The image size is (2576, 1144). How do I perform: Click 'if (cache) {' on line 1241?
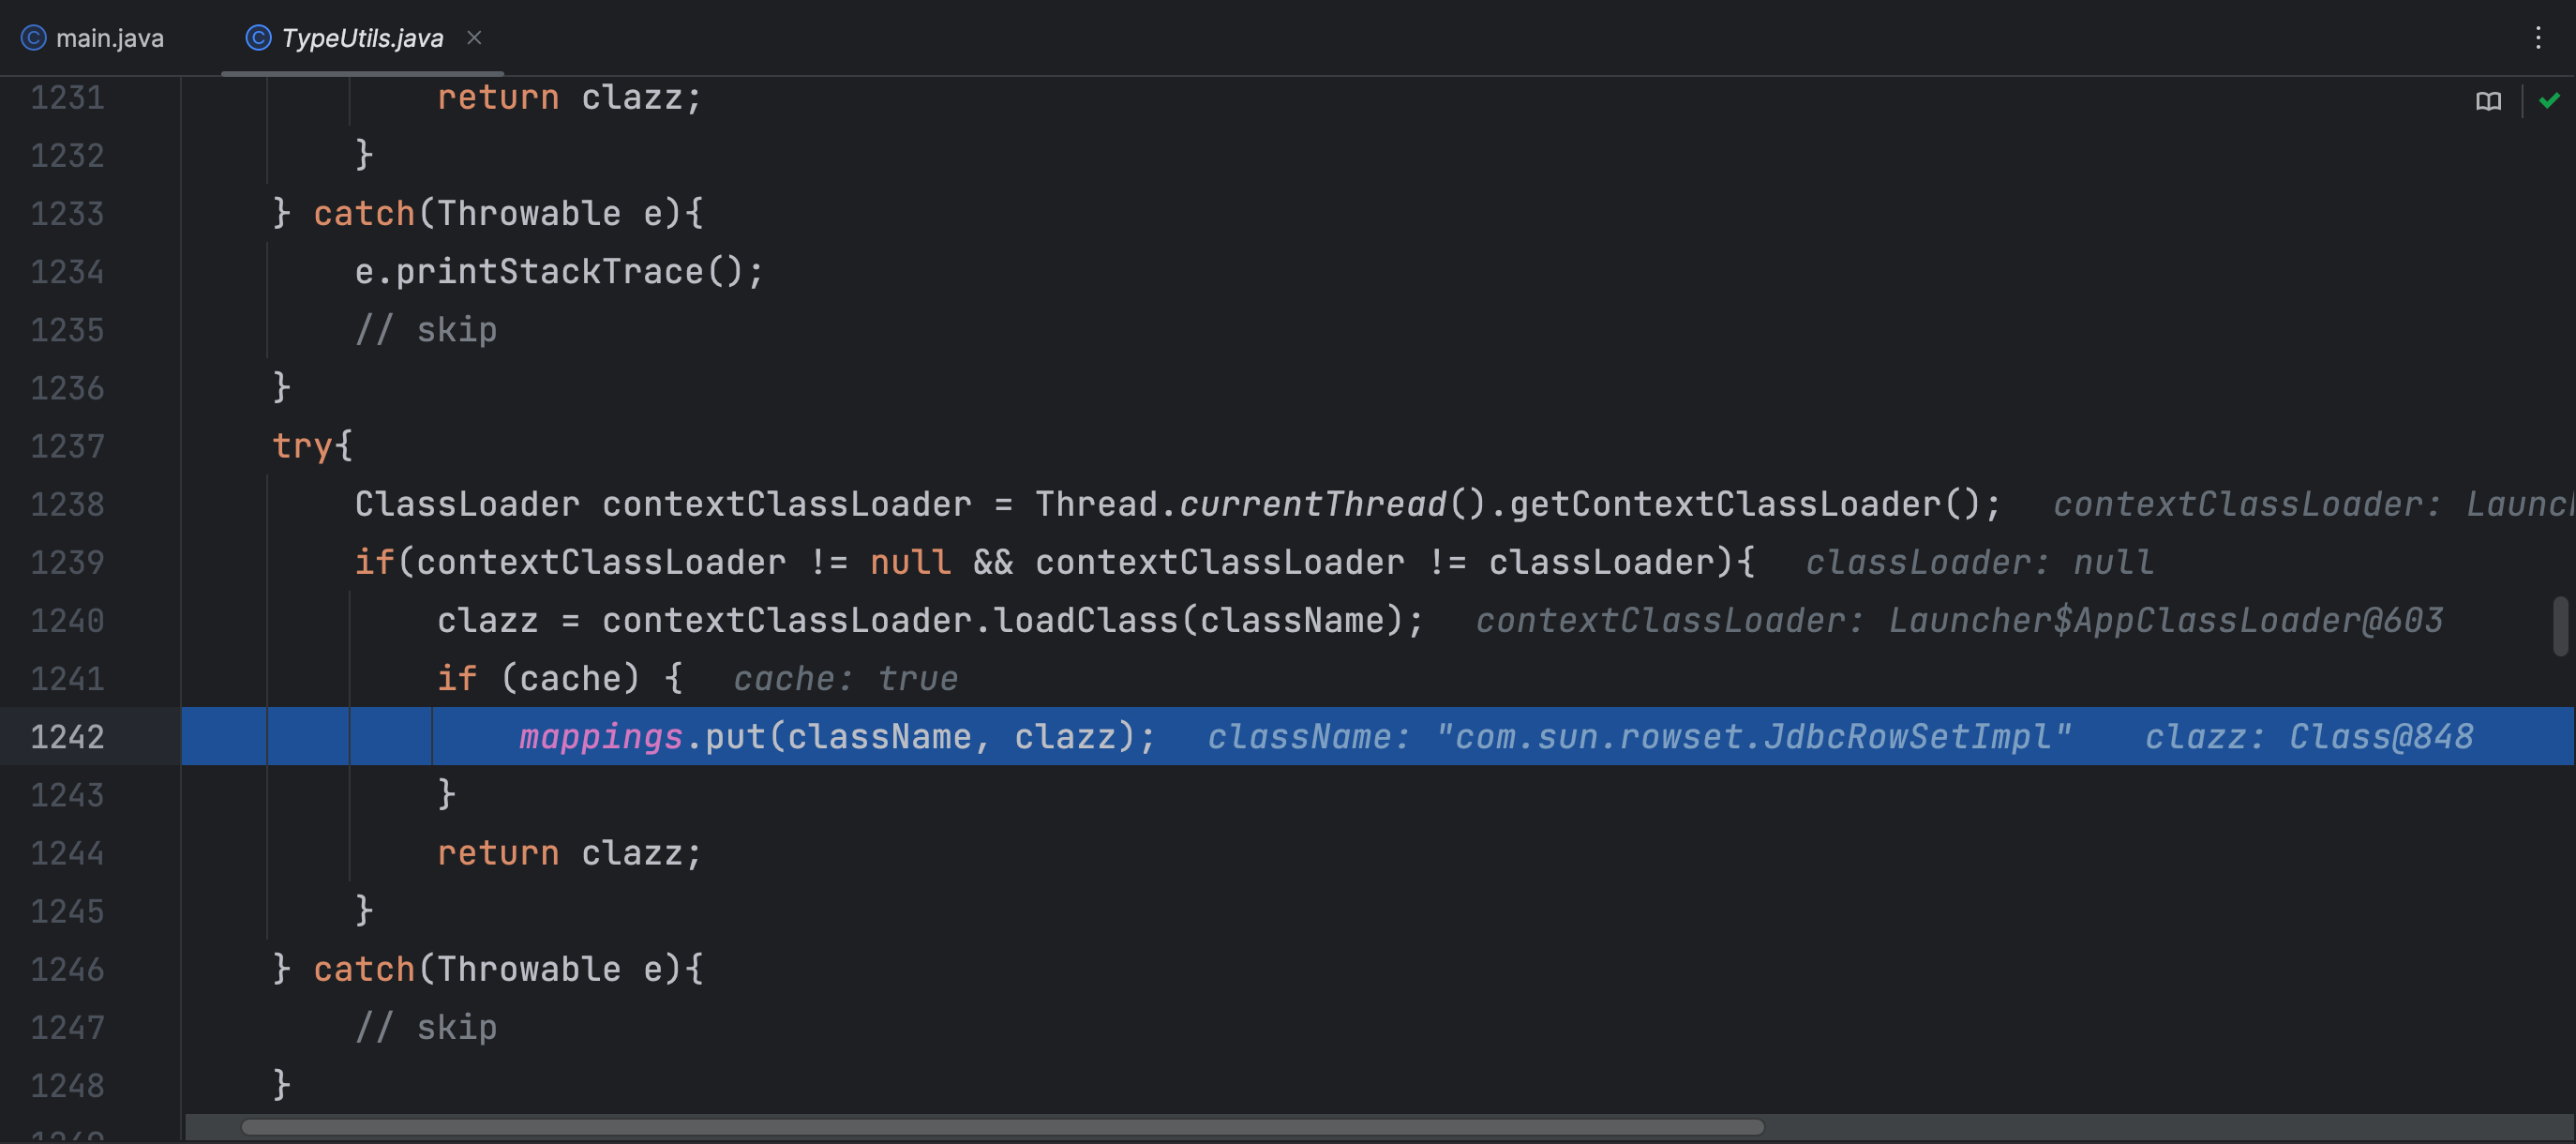(x=560, y=679)
